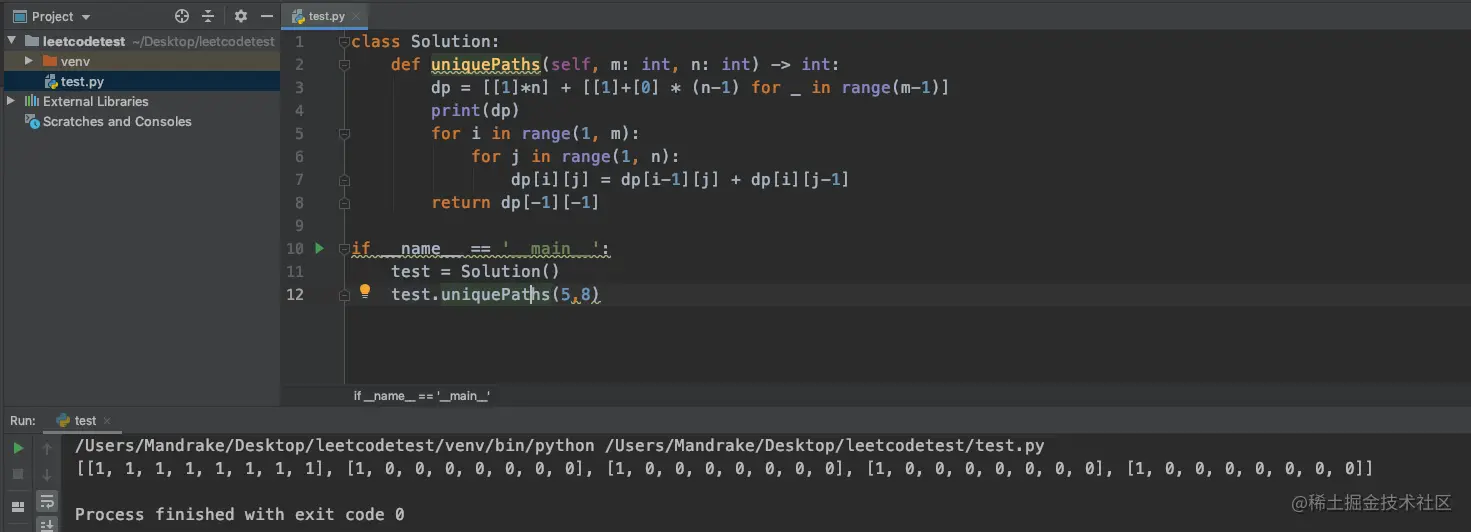1471x532 pixels.
Task: Switch to the test.py editor tab
Action: (x=324, y=16)
